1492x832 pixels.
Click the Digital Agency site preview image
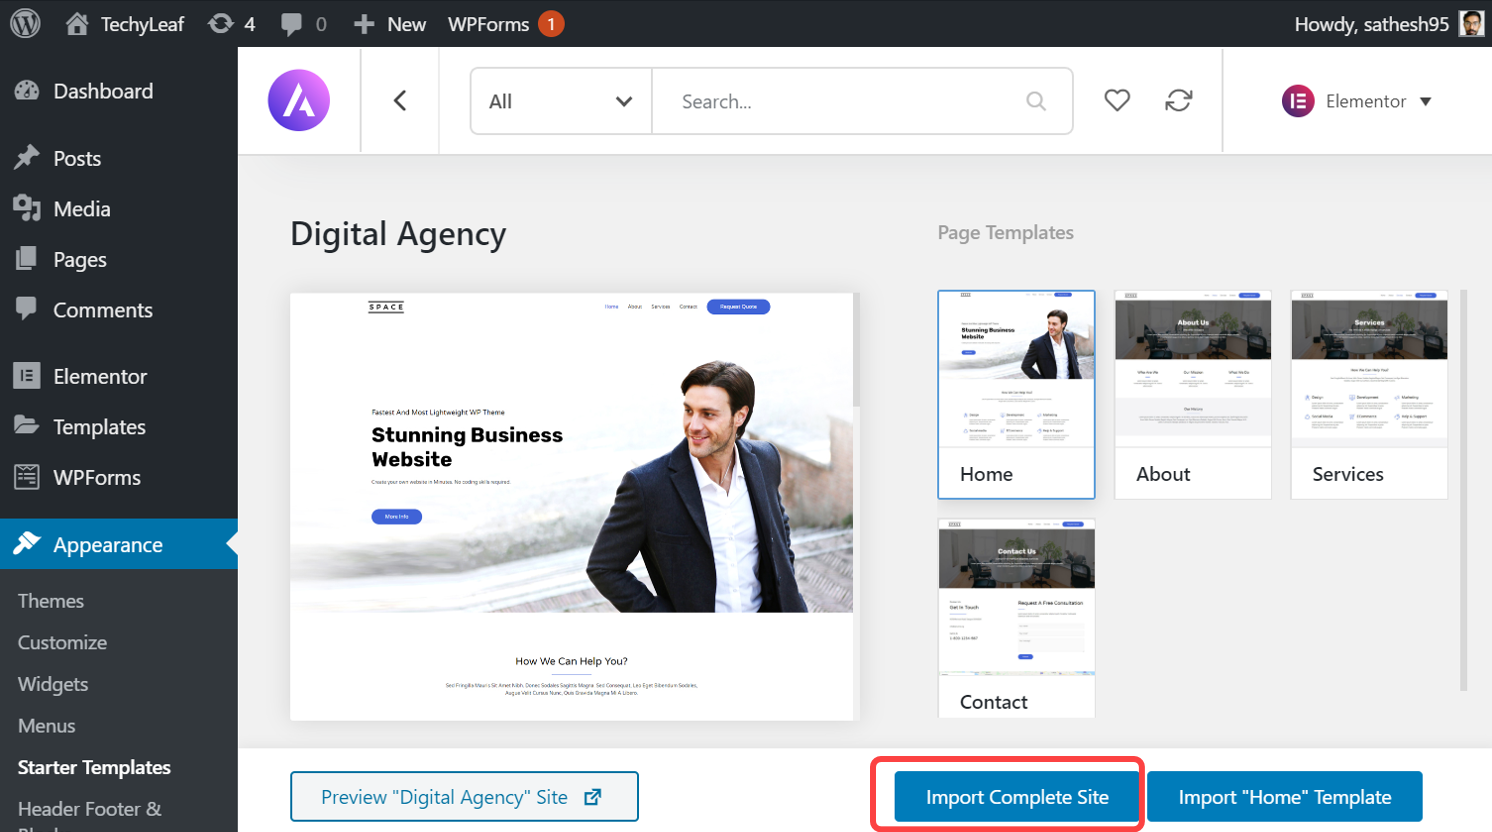tap(574, 506)
